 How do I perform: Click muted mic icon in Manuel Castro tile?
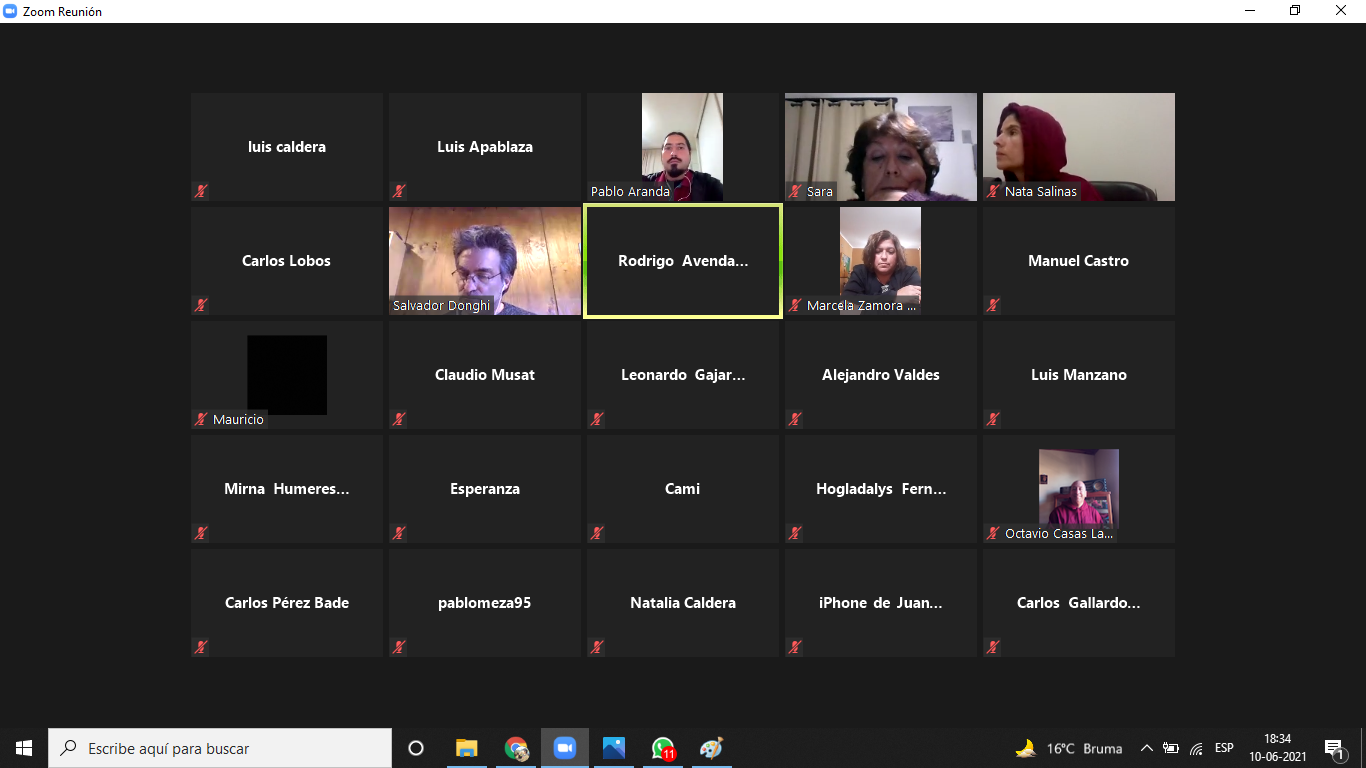tap(993, 305)
